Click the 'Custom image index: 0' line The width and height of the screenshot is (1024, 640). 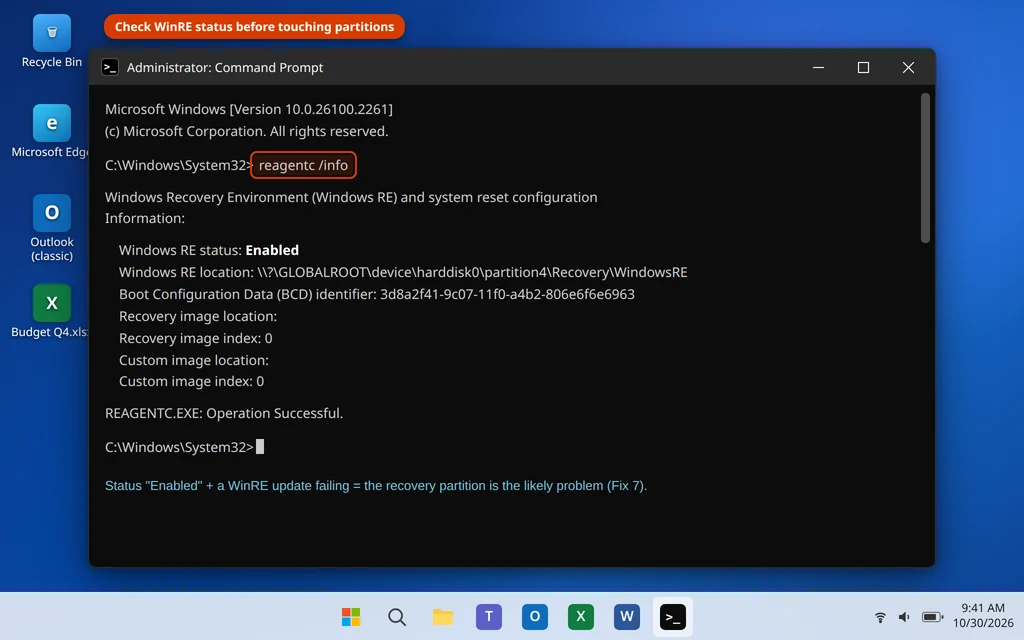click(191, 381)
